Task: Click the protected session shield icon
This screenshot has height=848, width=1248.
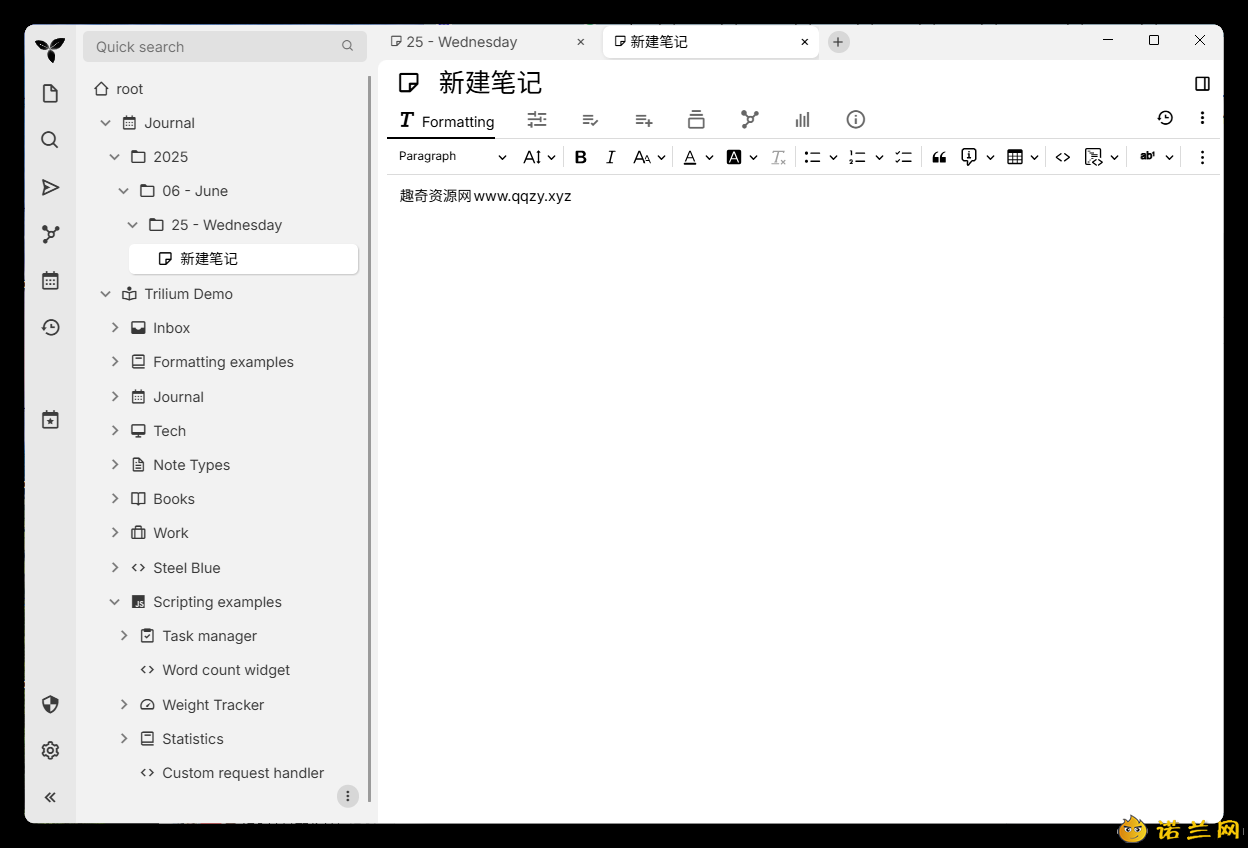Action: point(50,704)
